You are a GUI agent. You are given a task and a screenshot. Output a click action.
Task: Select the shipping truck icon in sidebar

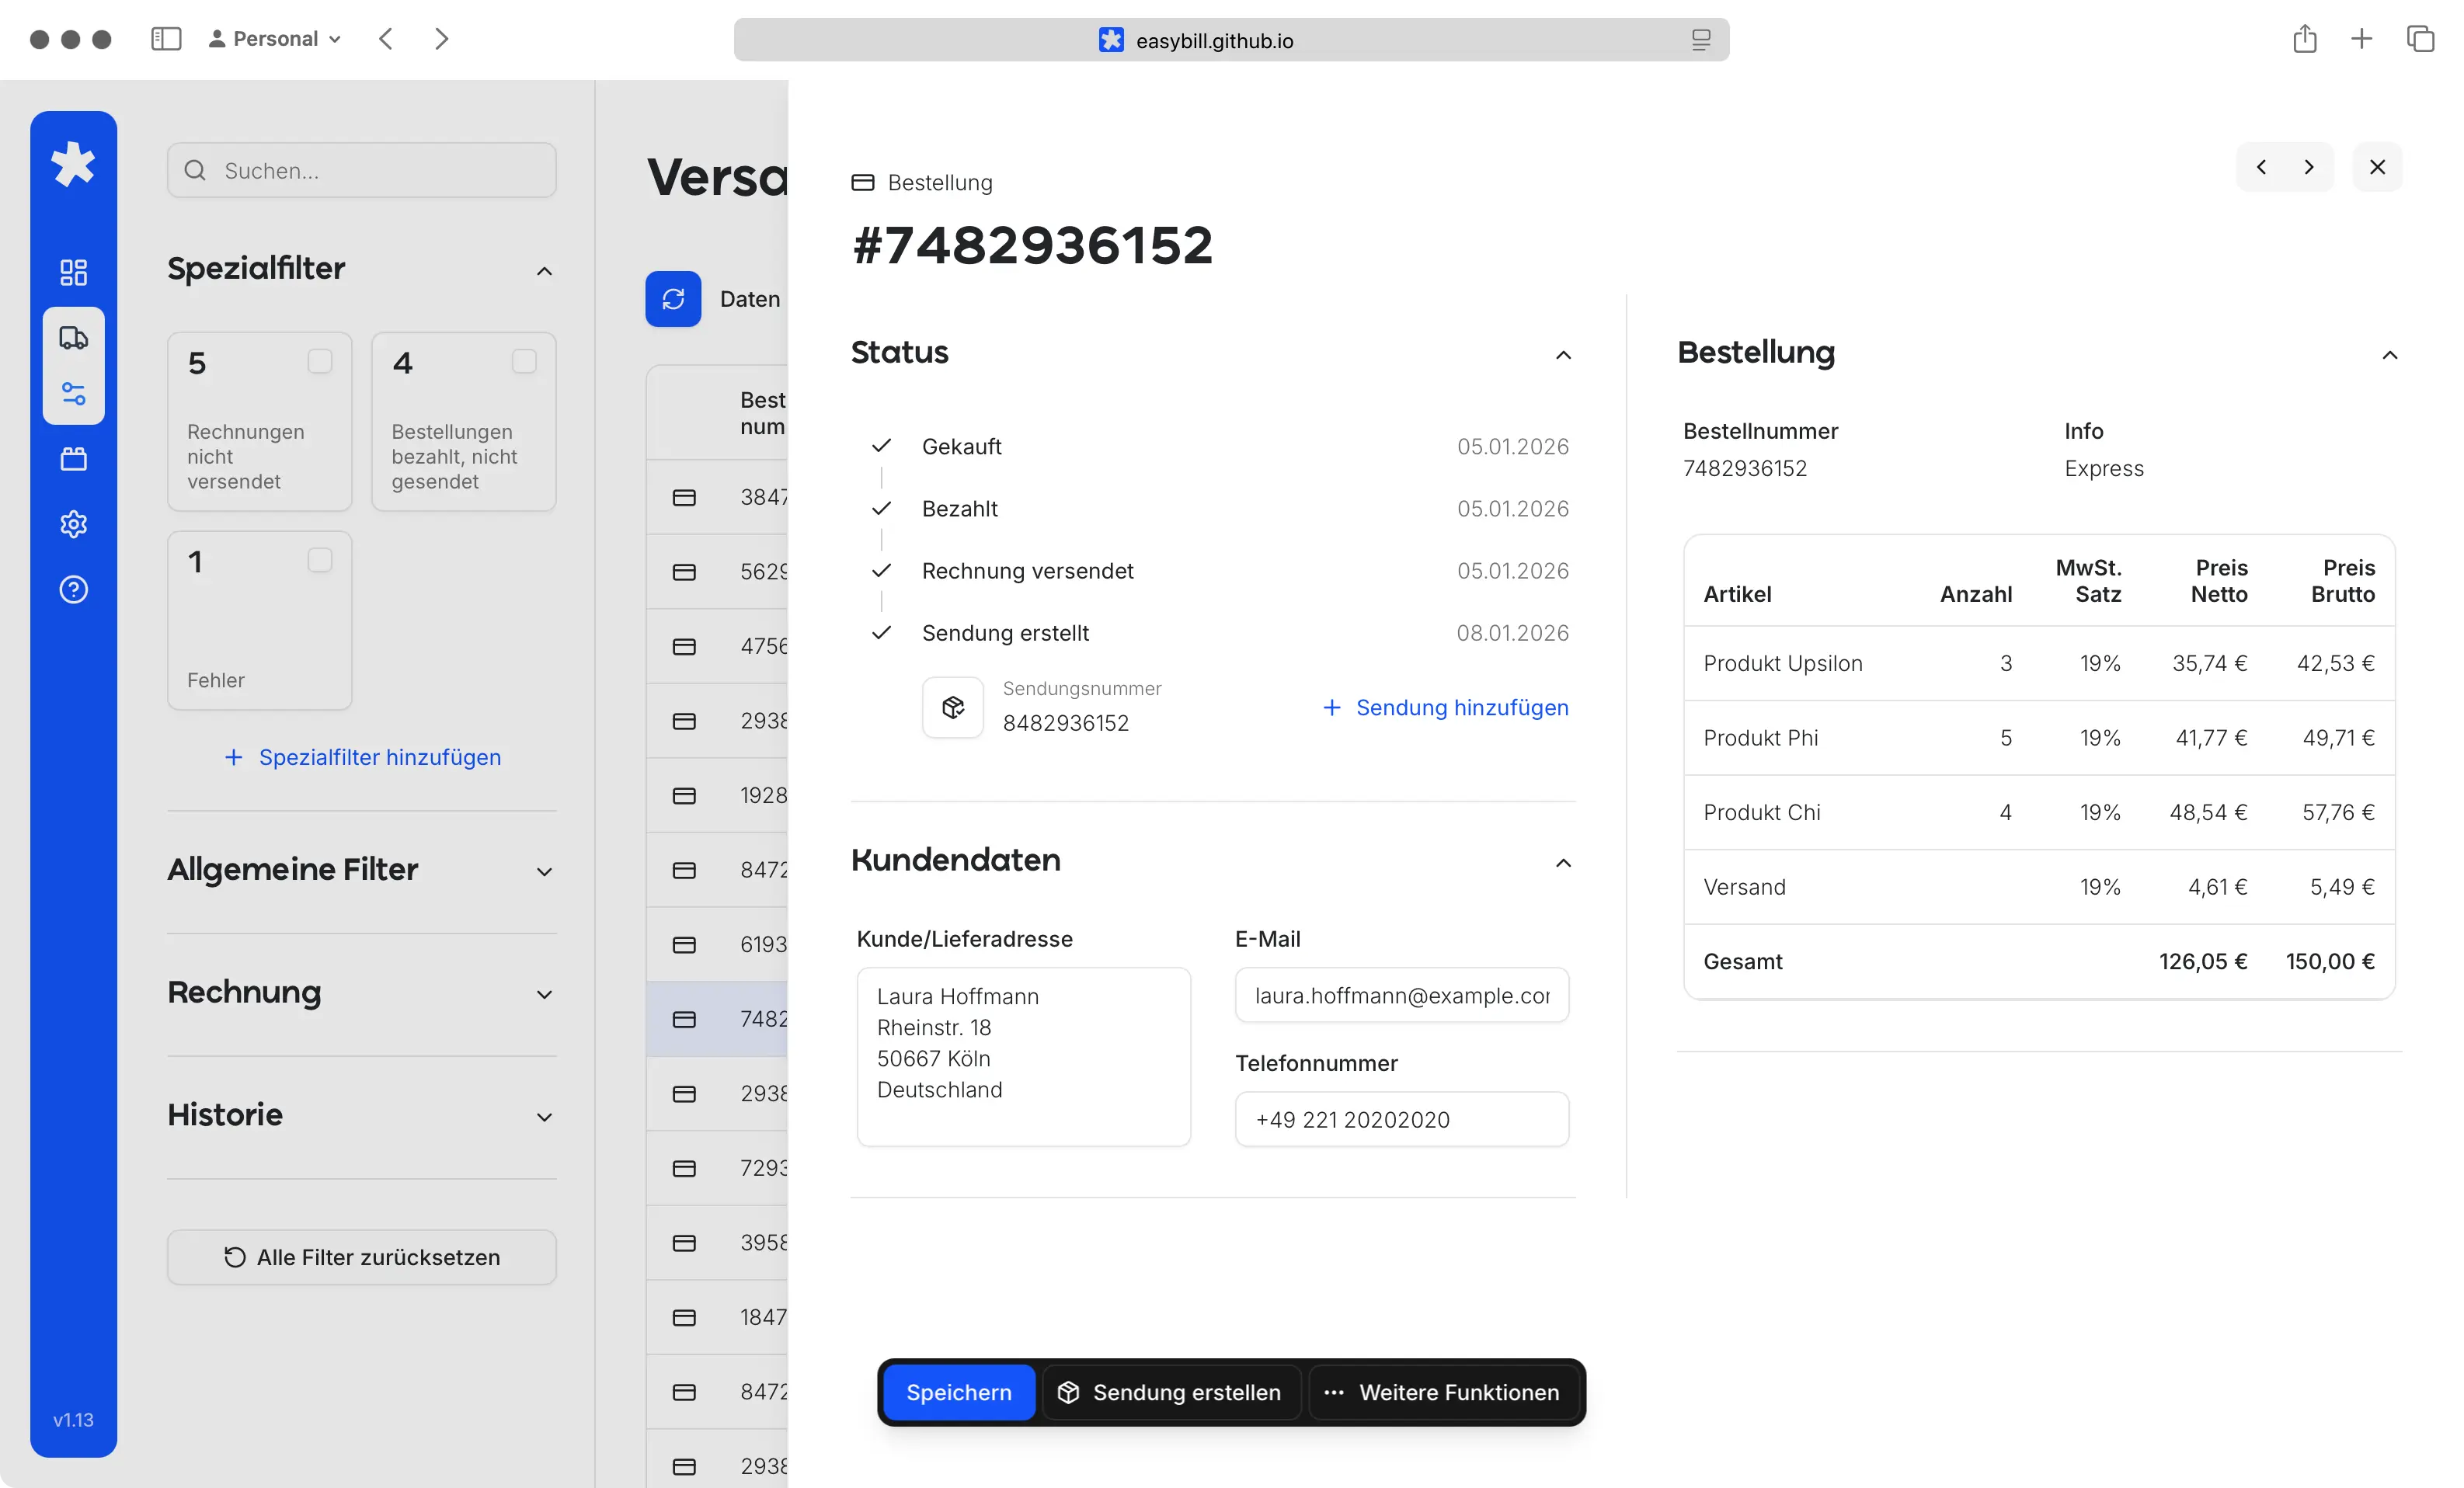coord(73,338)
